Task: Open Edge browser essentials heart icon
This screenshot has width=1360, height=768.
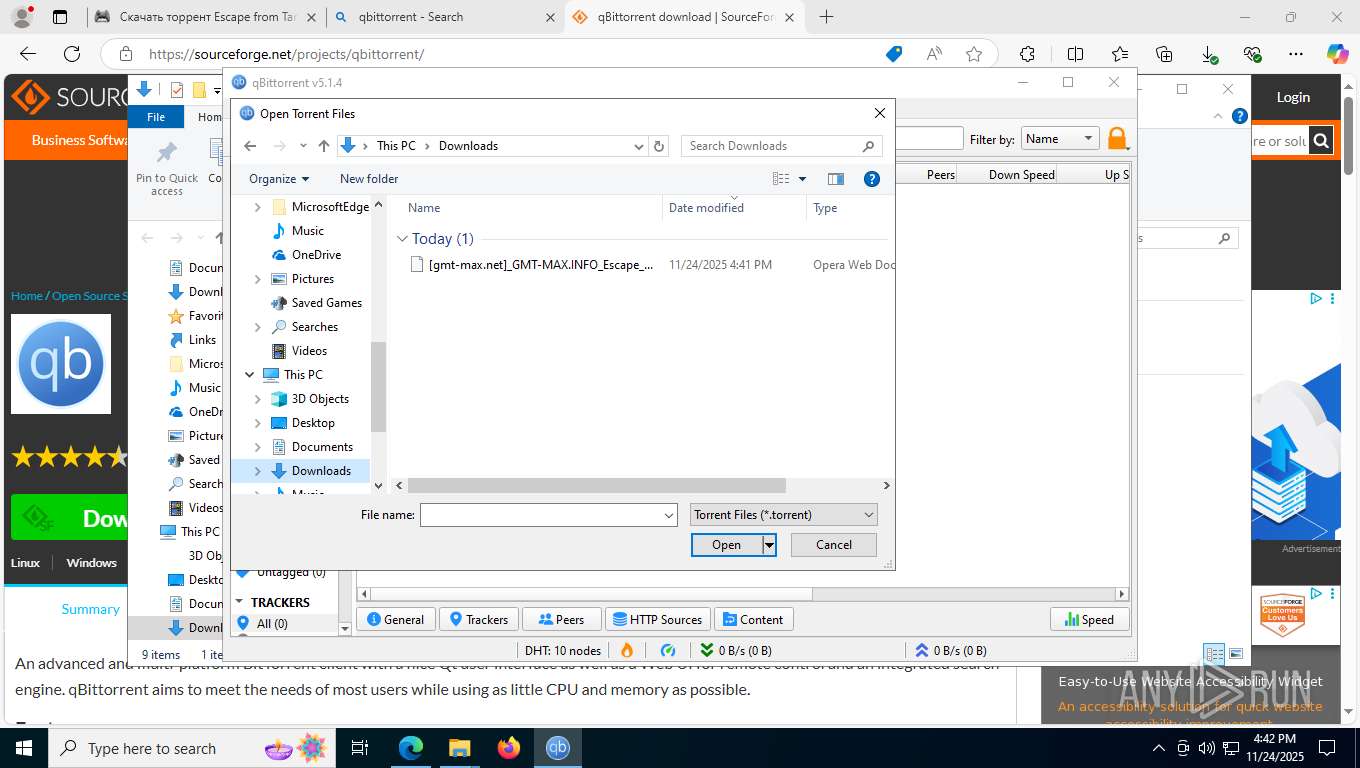Action: pos(1252,54)
